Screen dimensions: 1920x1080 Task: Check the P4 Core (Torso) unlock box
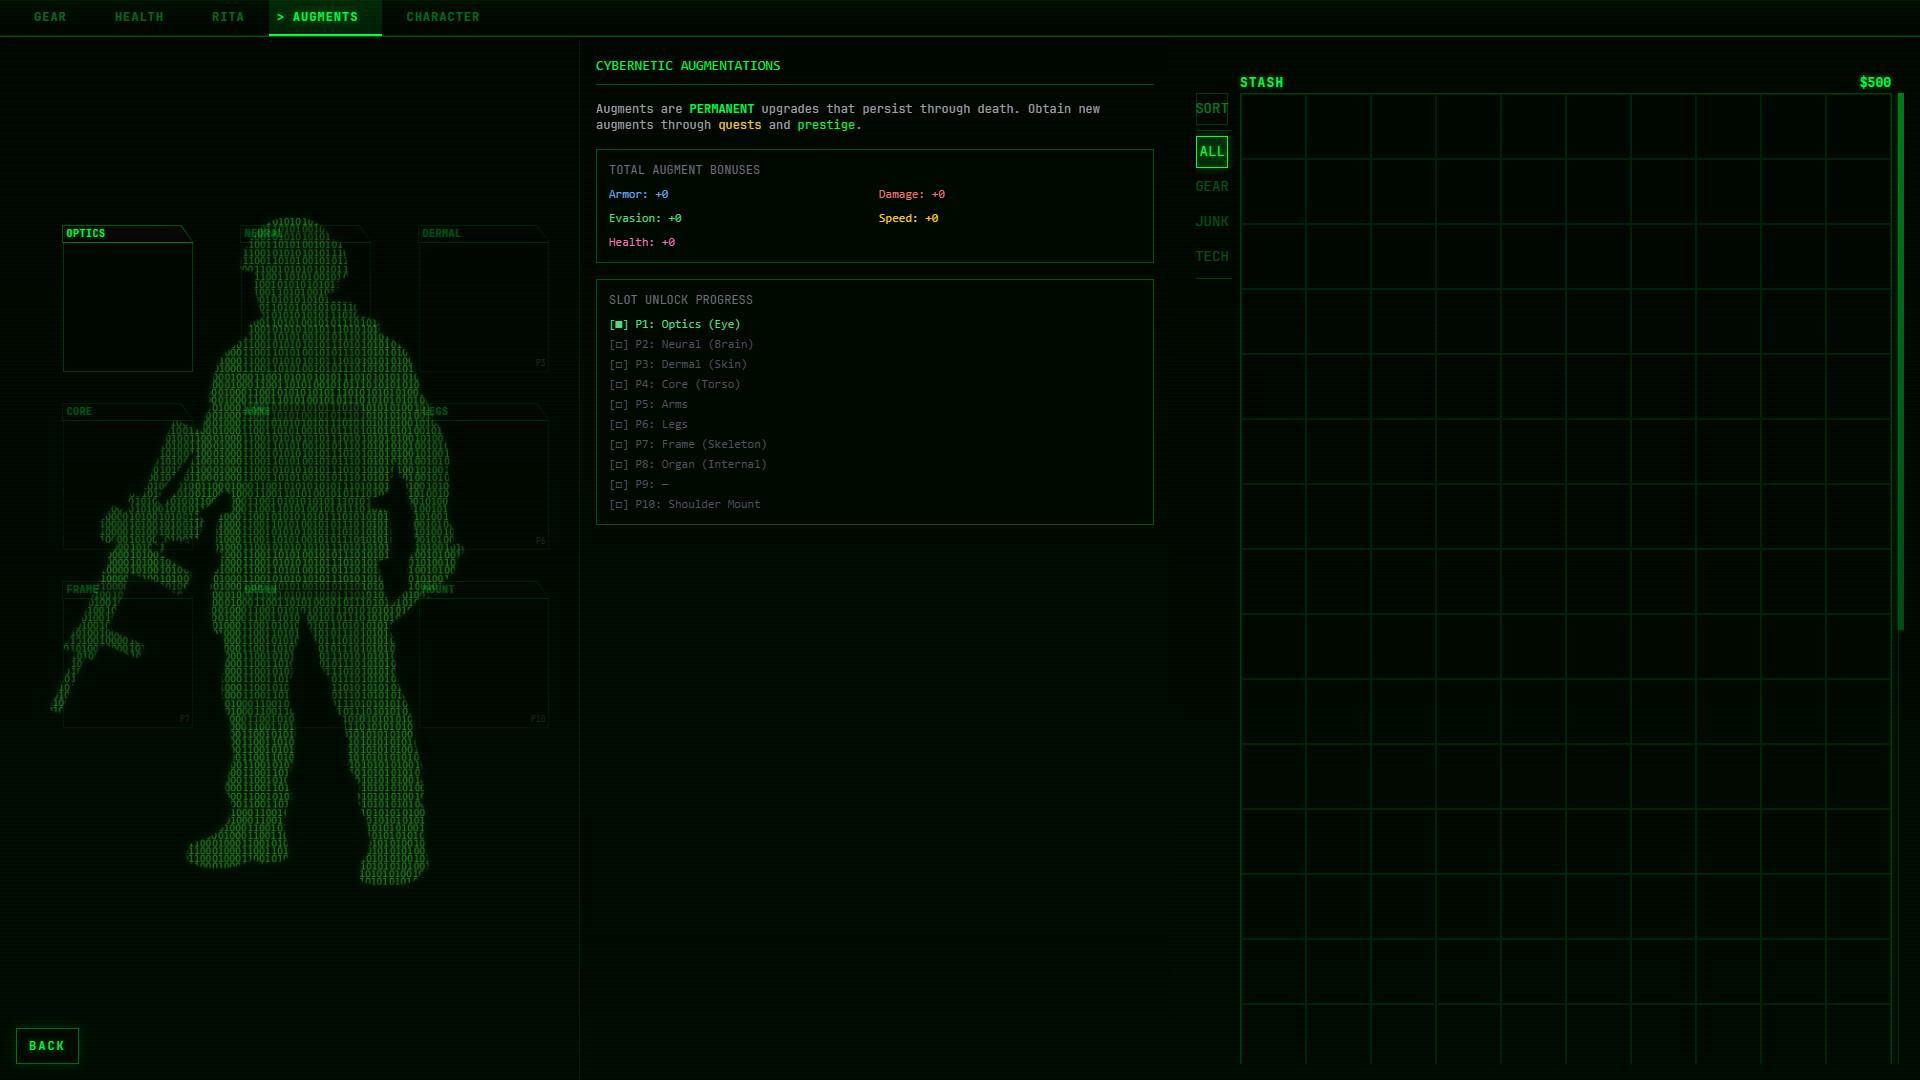(x=617, y=384)
